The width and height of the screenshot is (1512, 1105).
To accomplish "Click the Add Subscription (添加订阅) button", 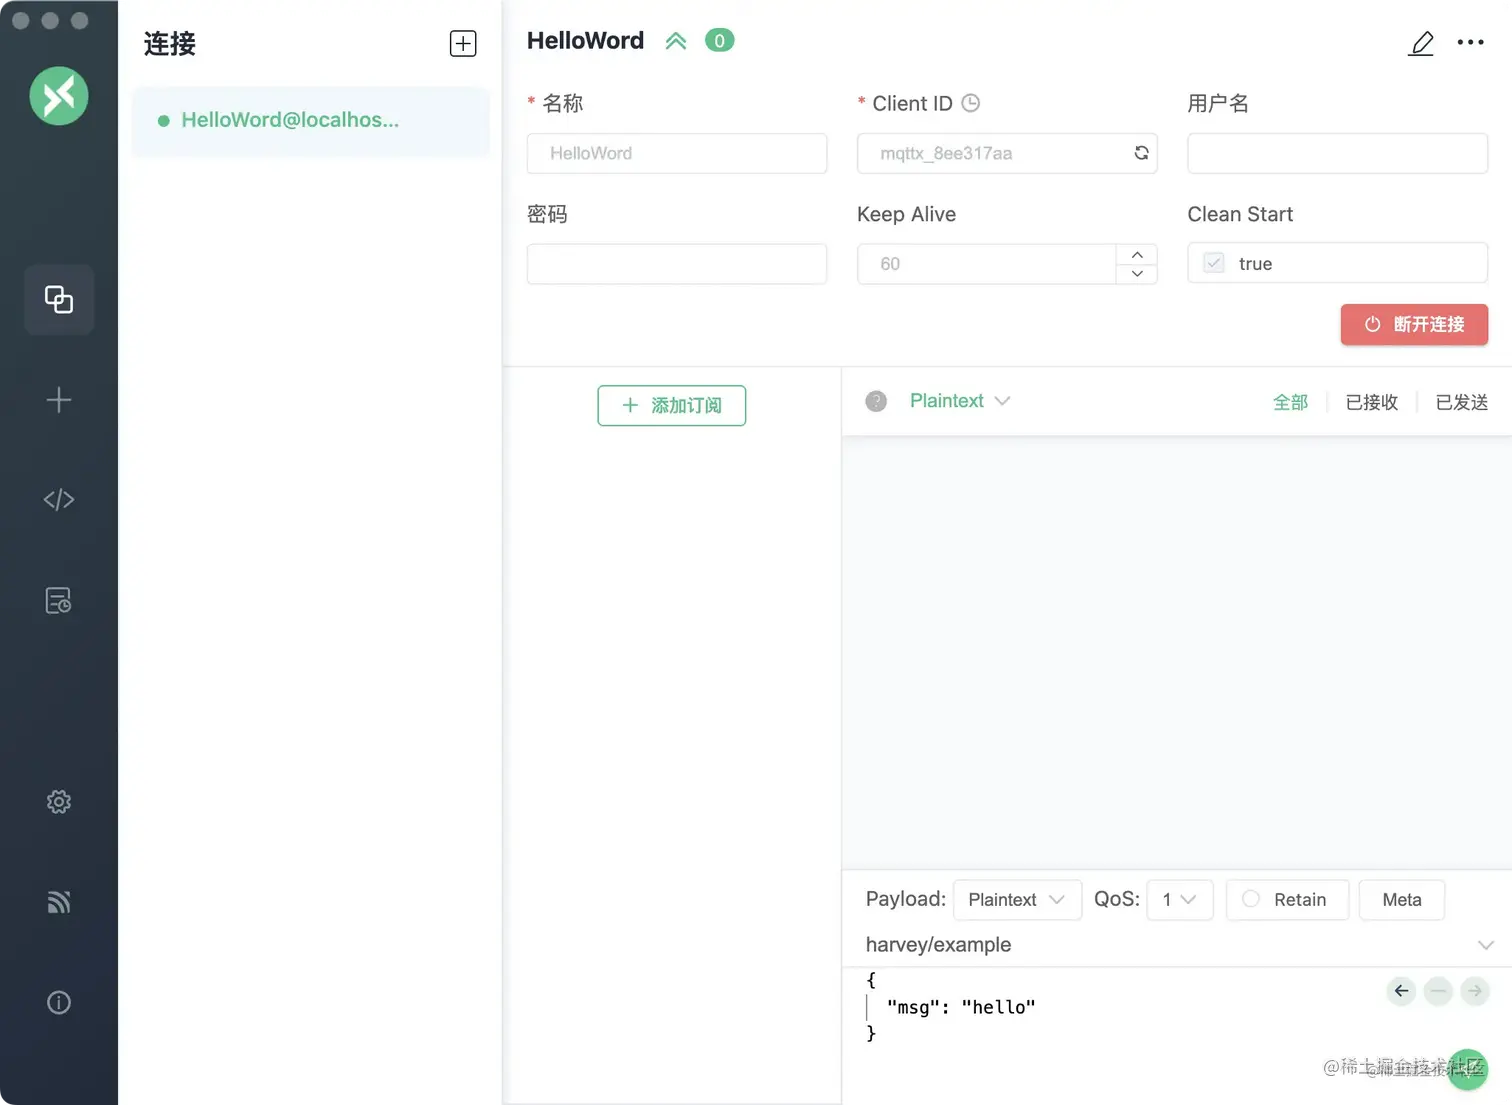I will 672,405.
